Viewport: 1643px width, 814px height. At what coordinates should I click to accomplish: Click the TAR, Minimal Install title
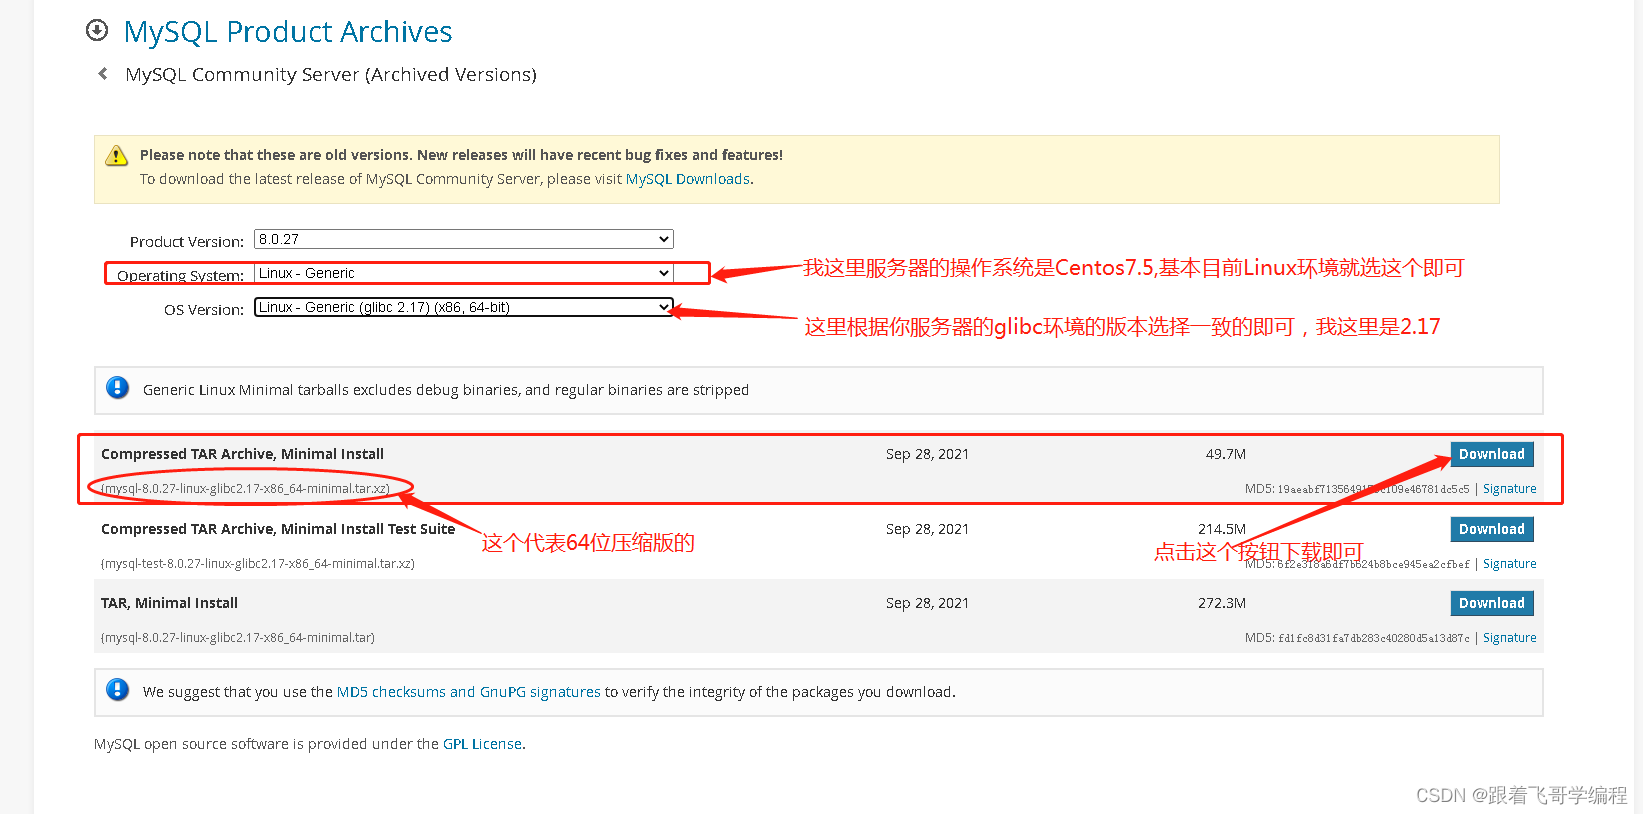(x=169, y=603)
